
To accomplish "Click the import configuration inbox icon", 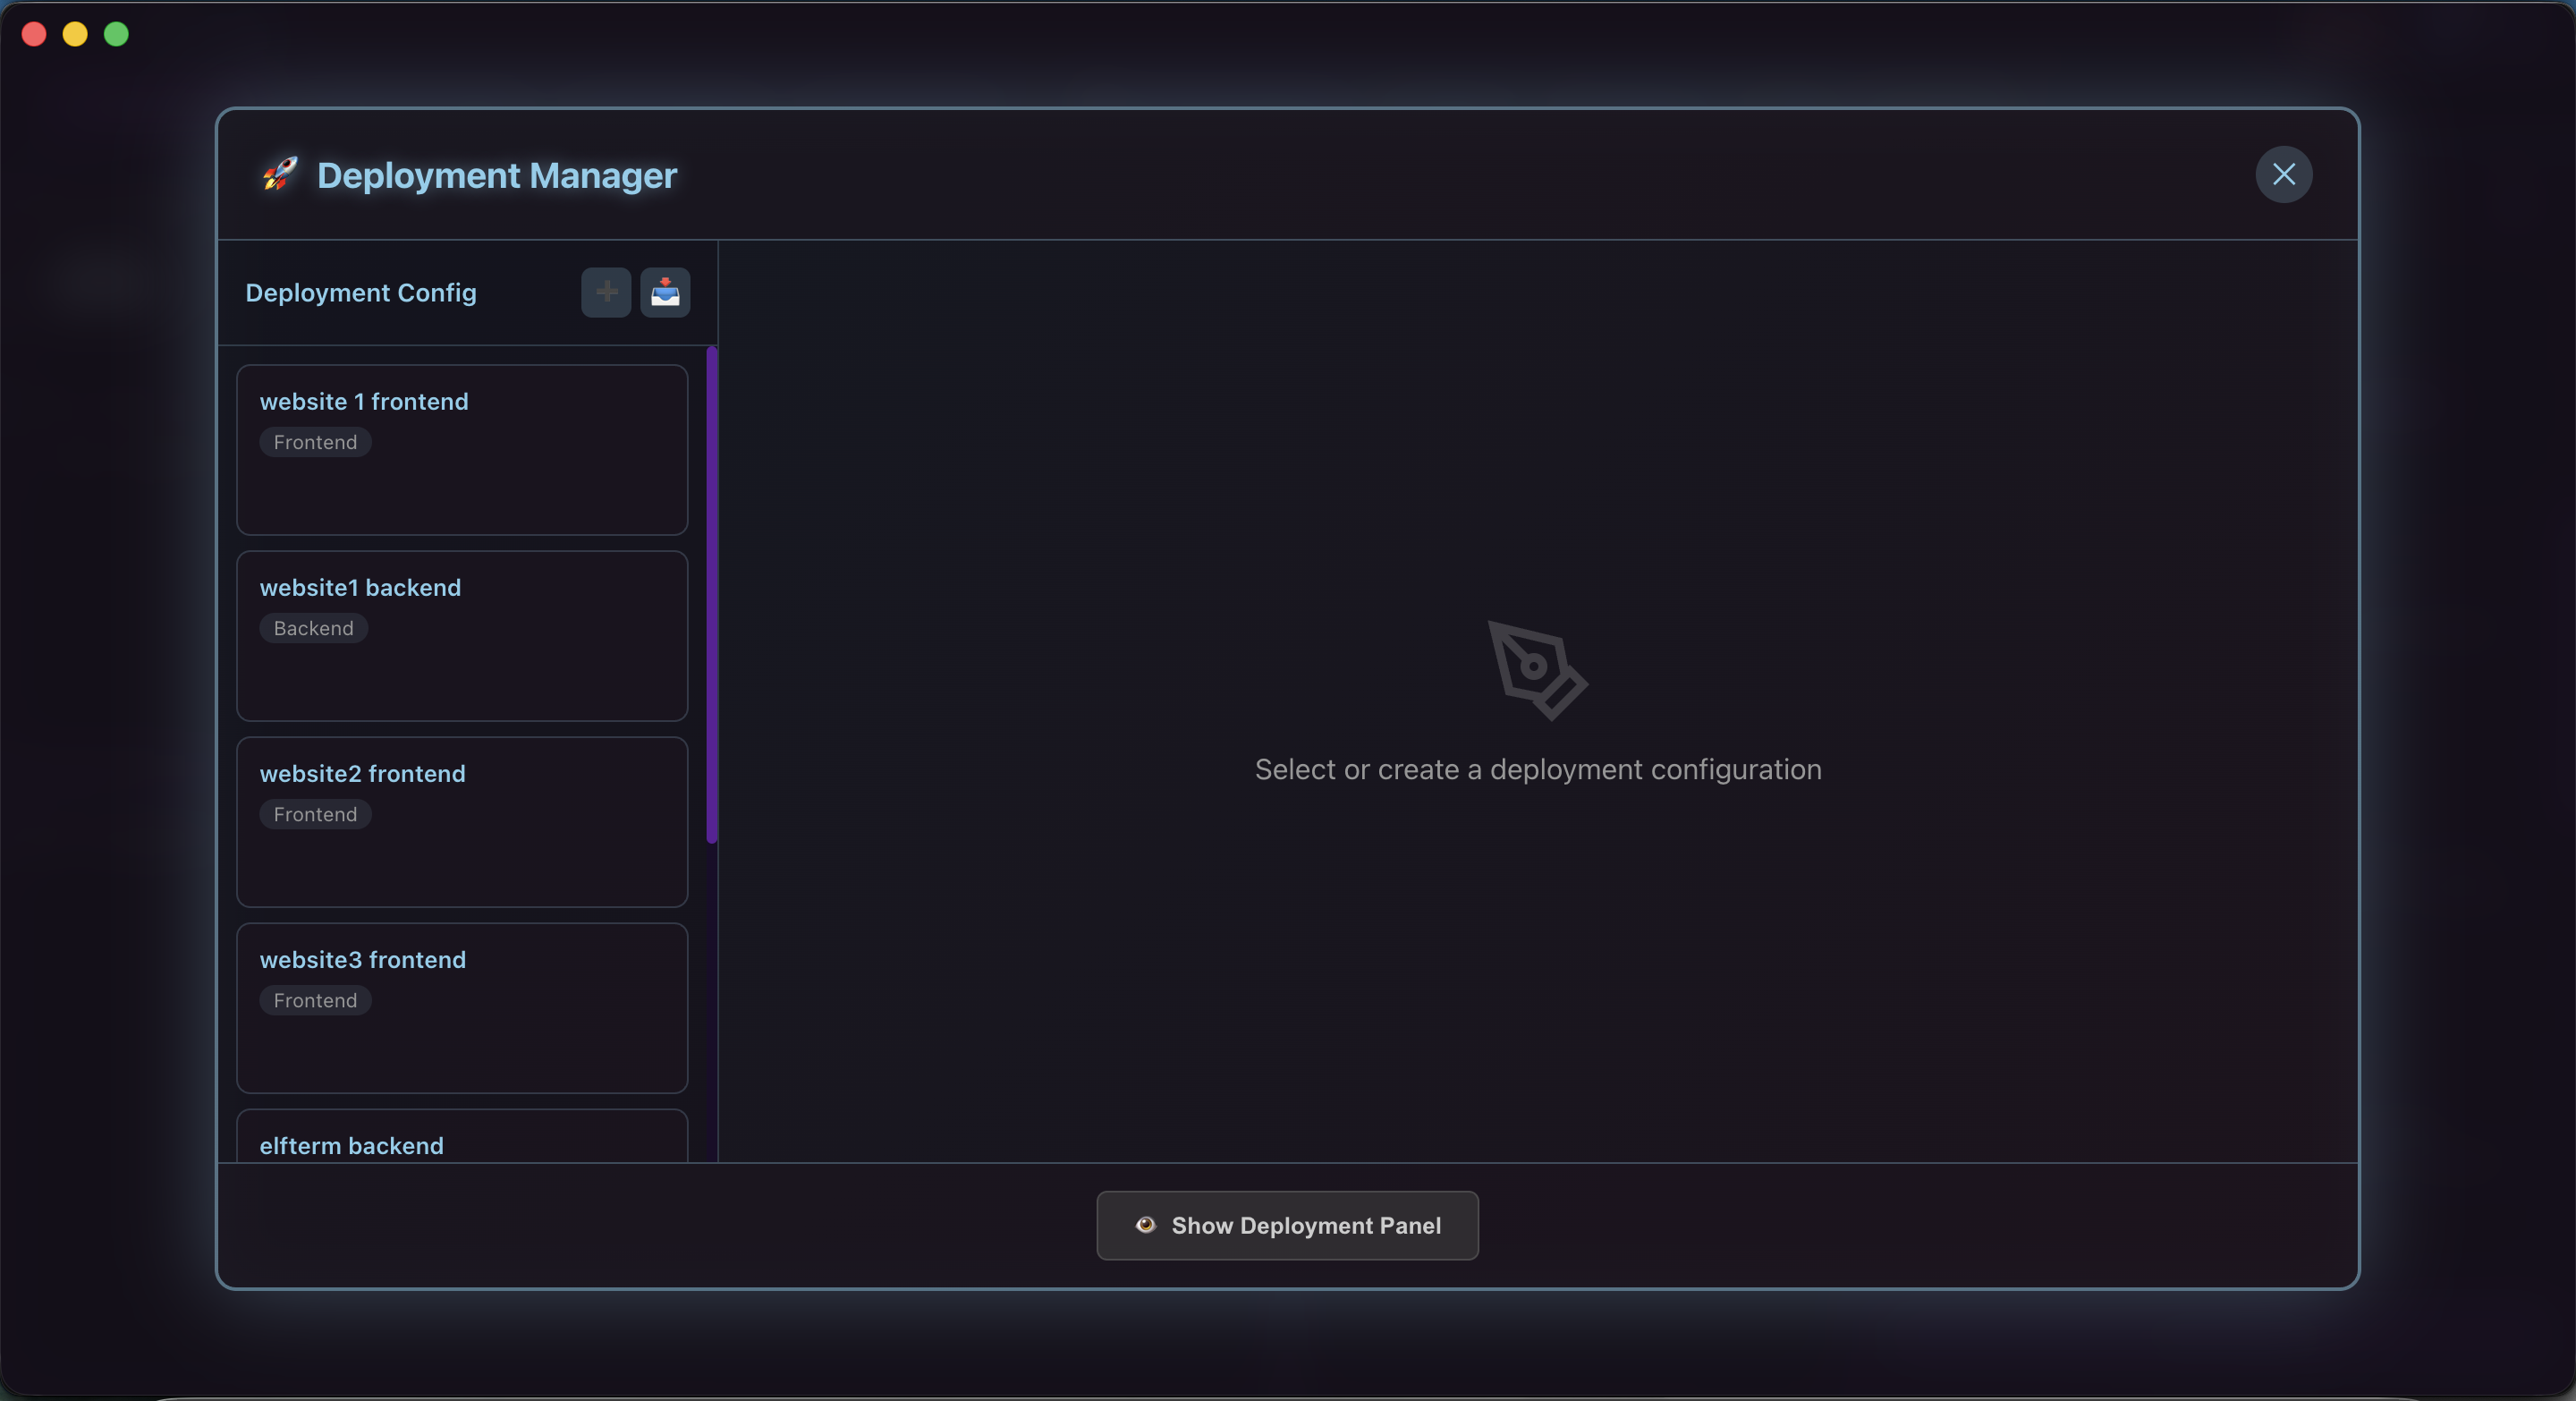I will [x=665, y=292].
